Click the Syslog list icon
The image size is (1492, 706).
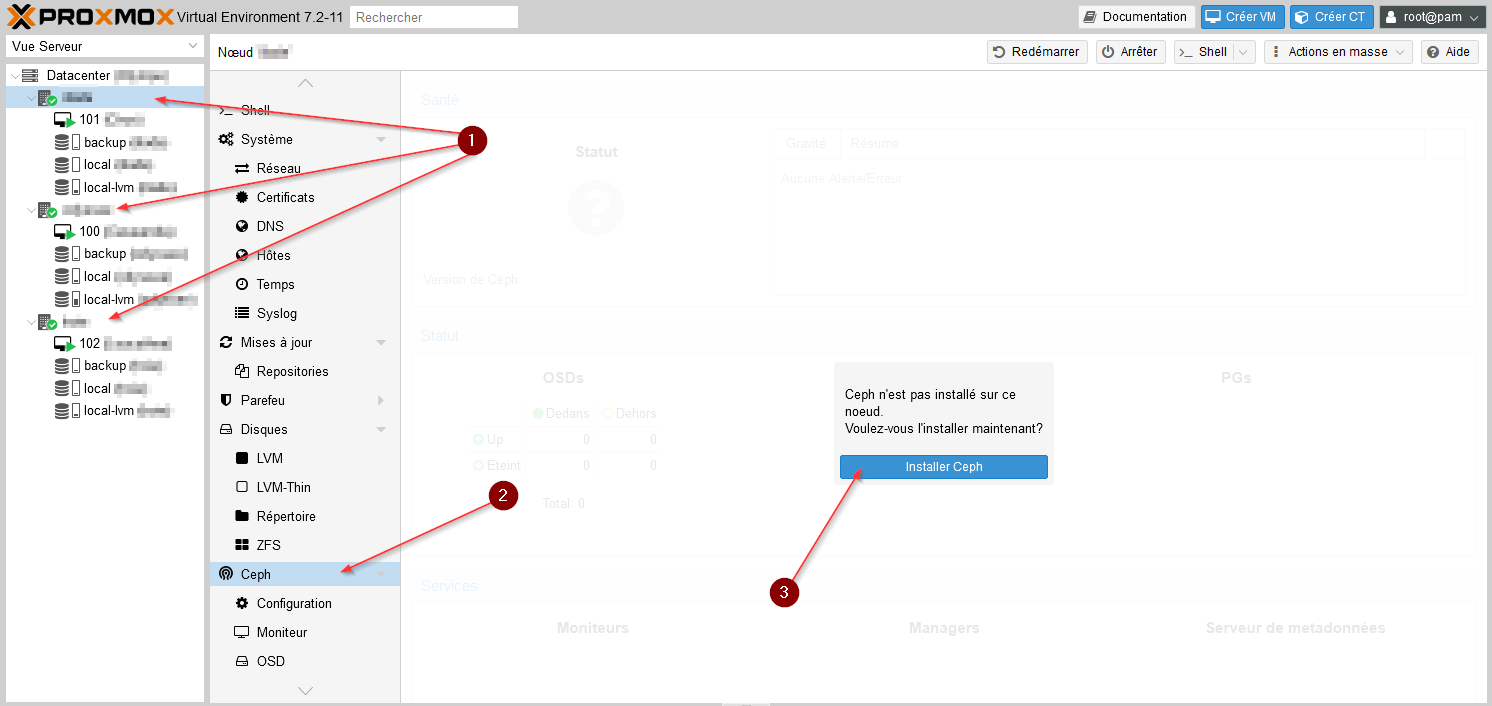coord(242,314)
